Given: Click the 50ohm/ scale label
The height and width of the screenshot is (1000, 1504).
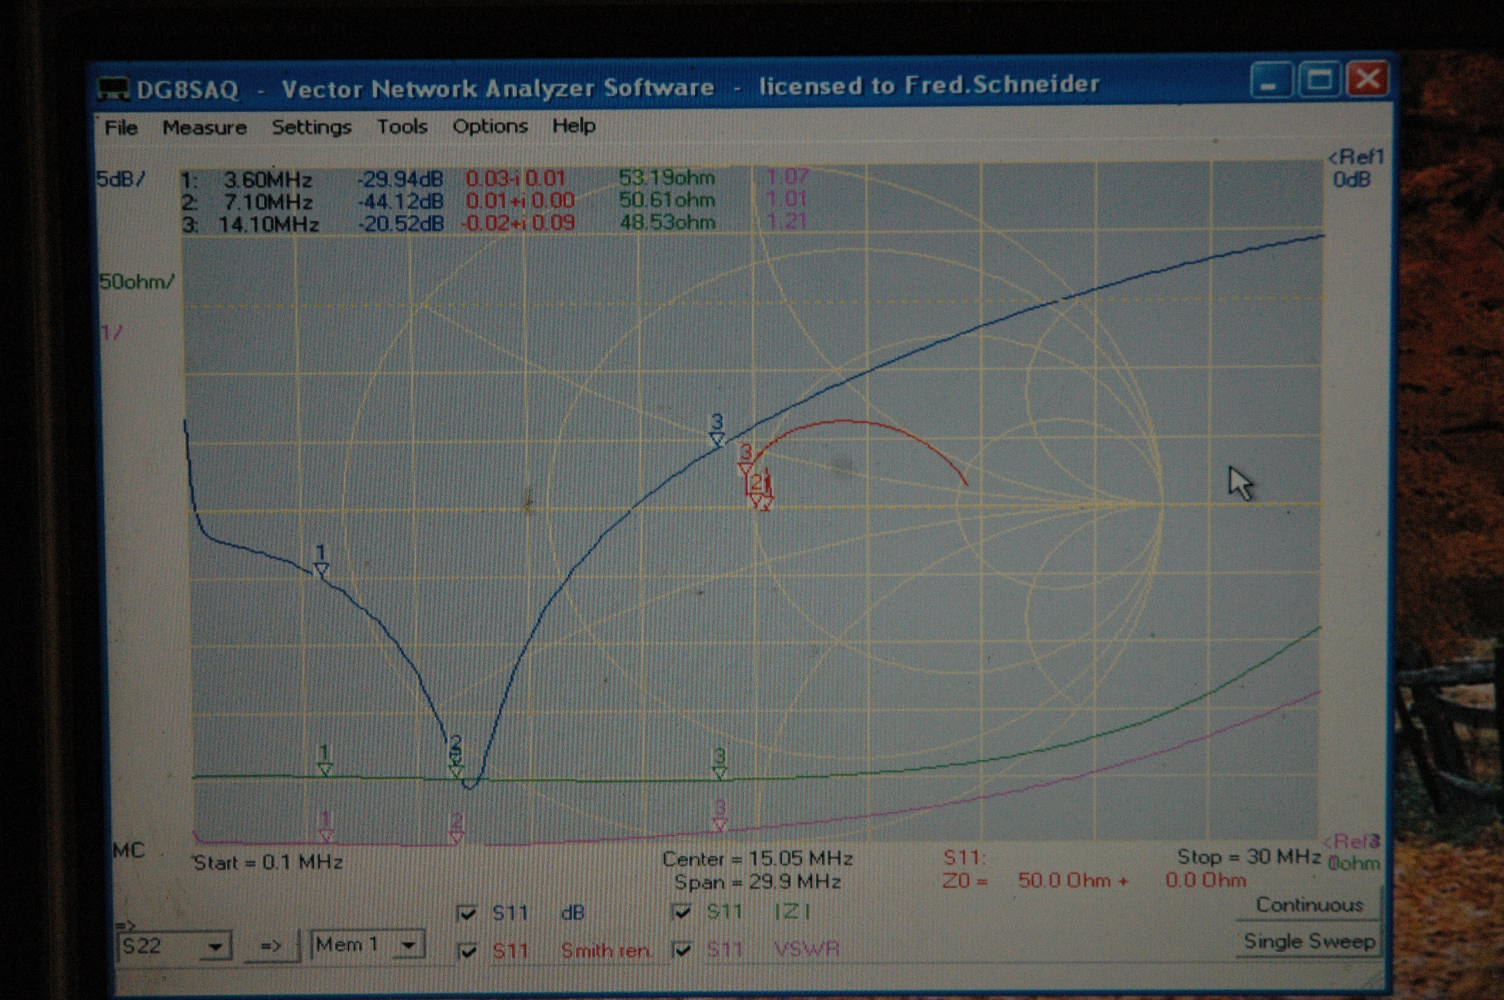Looking at the screenshot, I should click(x=136, y=282).
